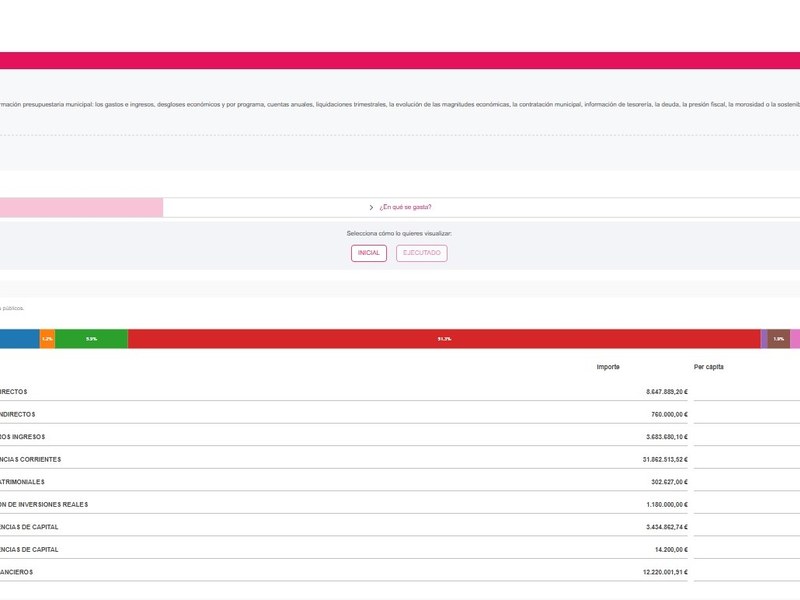The height and width of the screenshot is (600, 800).
Task: Click the orange 1.2% bar segment
Action: (x=47, y=339)
